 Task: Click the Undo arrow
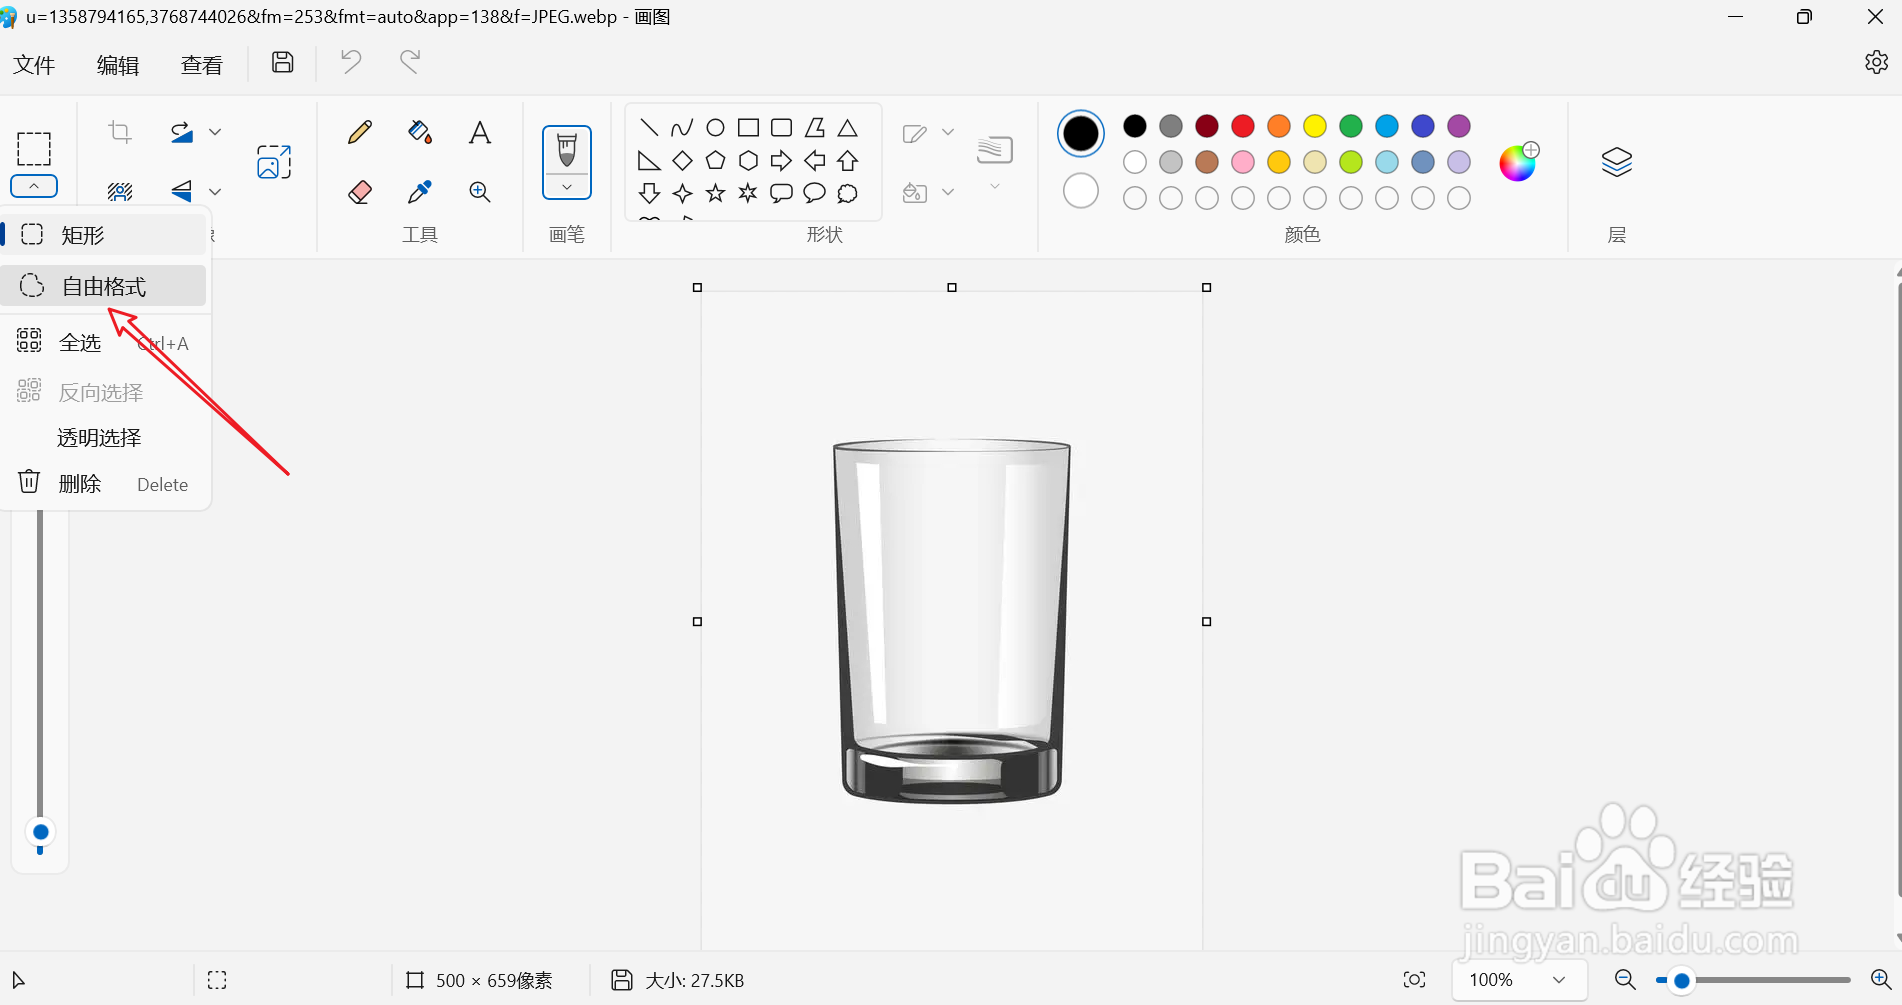pos(351,62)
